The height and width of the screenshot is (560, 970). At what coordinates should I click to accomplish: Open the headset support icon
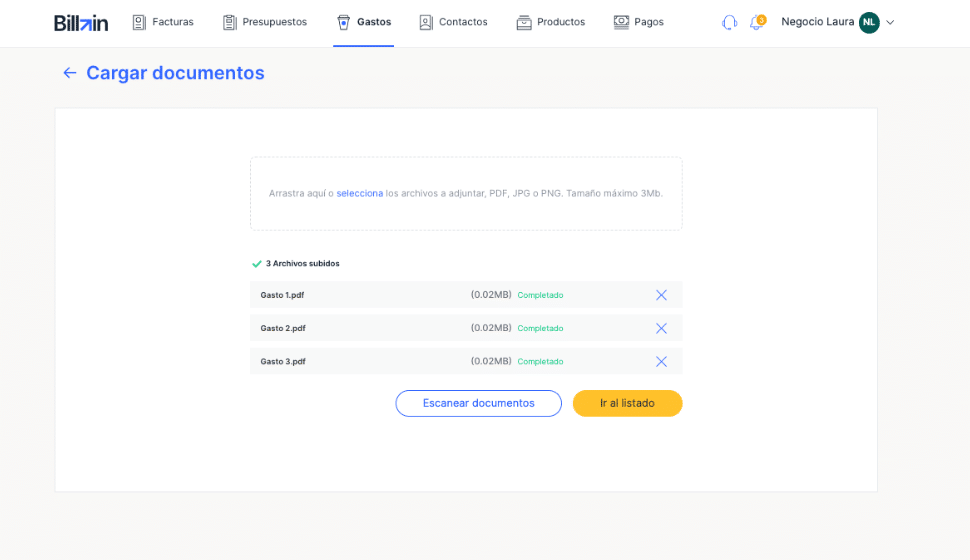click(x=729, y=22)
